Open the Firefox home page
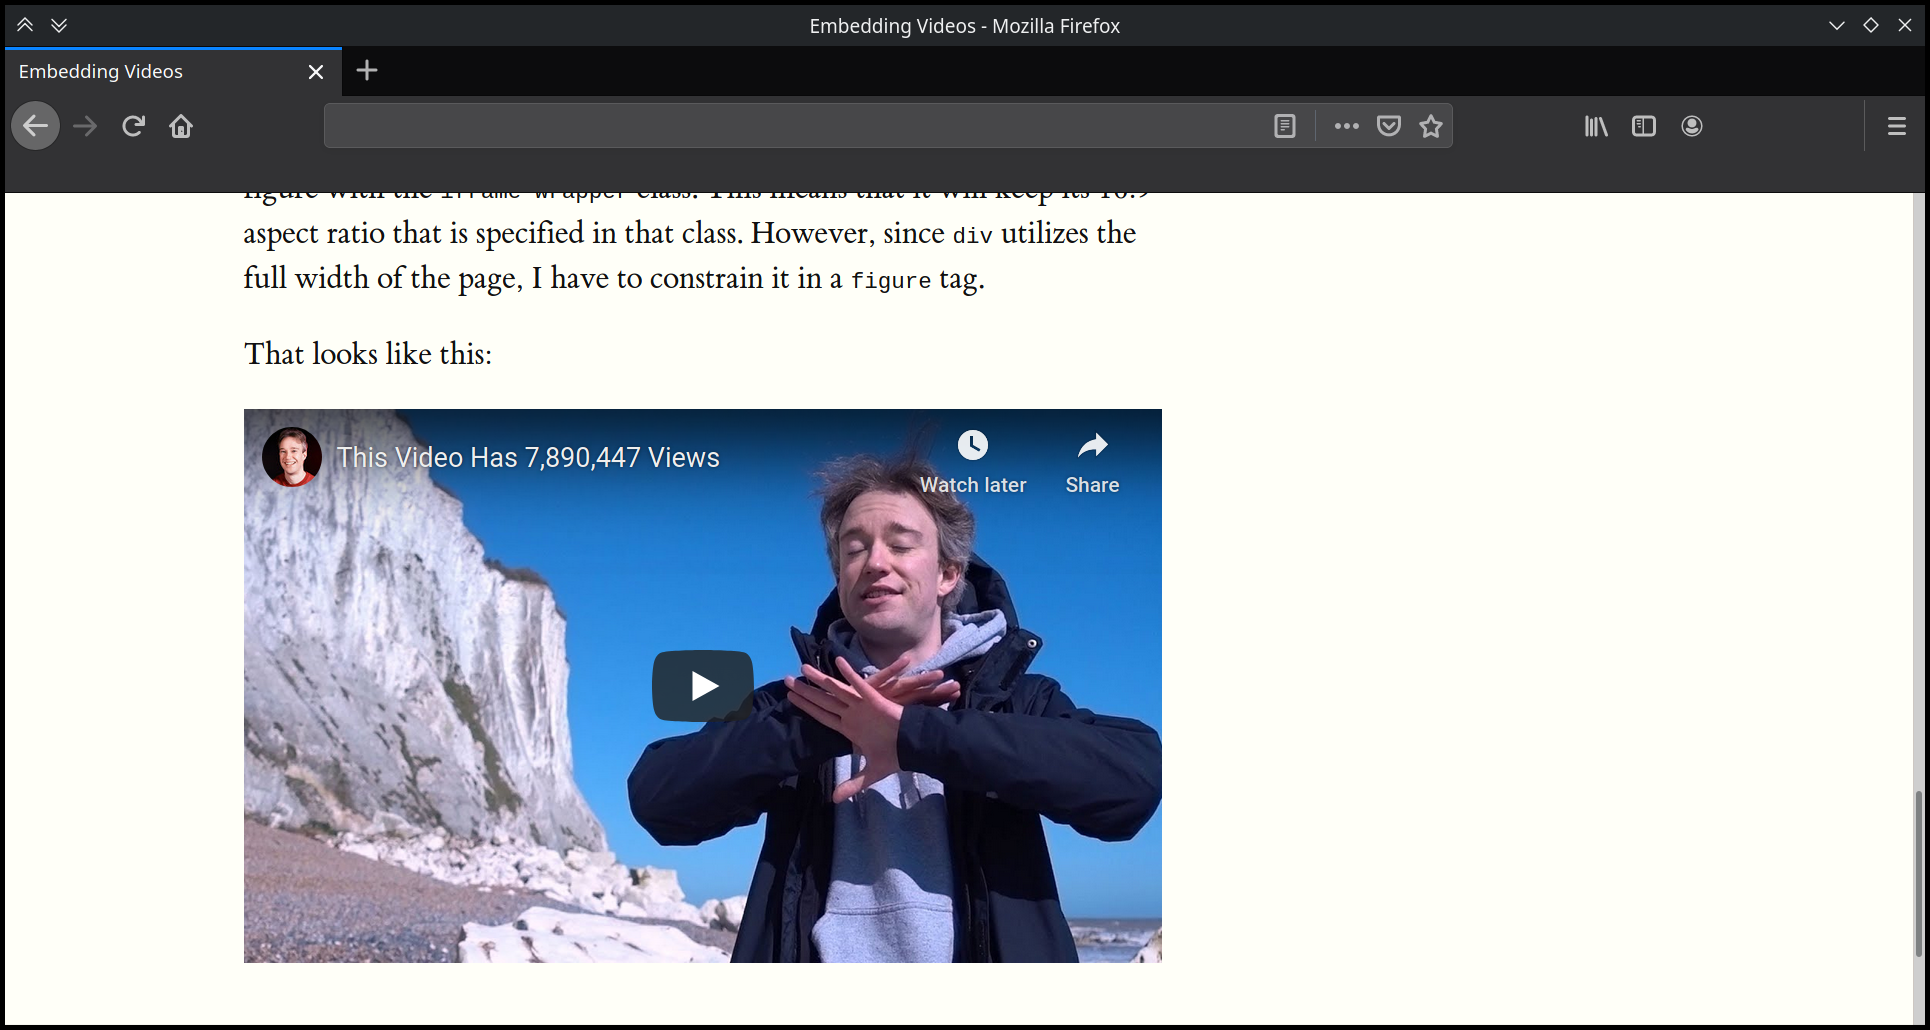 click(x=181, y=126)
